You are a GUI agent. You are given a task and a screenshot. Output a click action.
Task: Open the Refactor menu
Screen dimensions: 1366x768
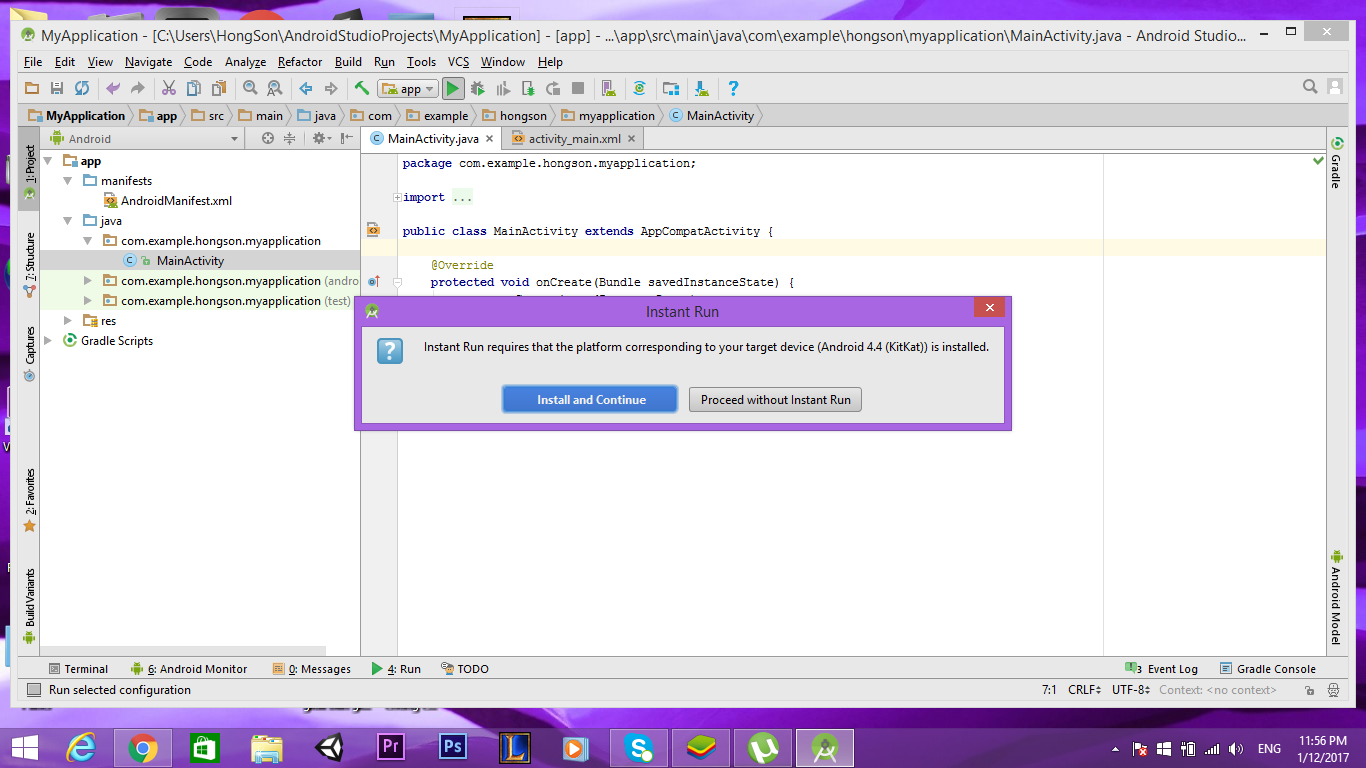(300, 62)
